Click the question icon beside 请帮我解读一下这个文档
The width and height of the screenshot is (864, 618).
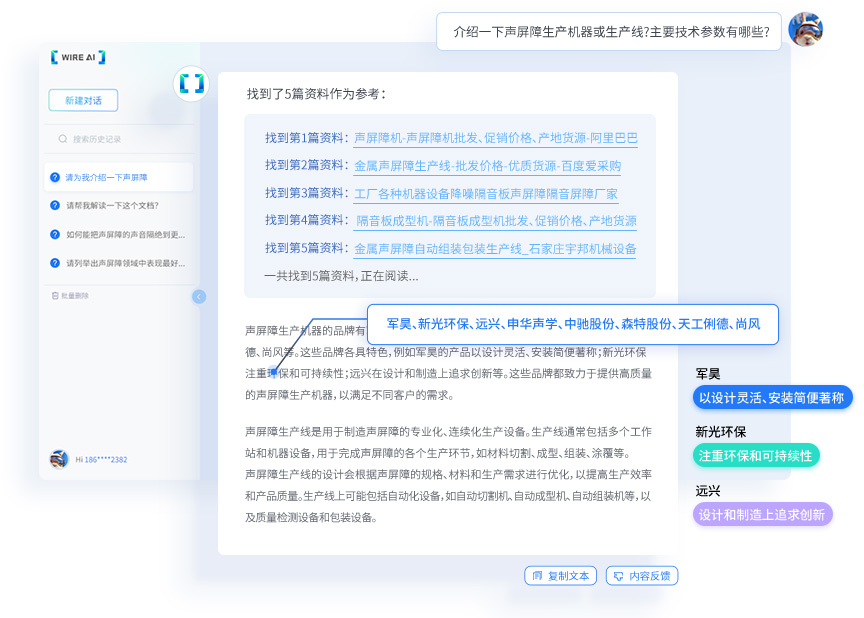[x=55, y=206]
